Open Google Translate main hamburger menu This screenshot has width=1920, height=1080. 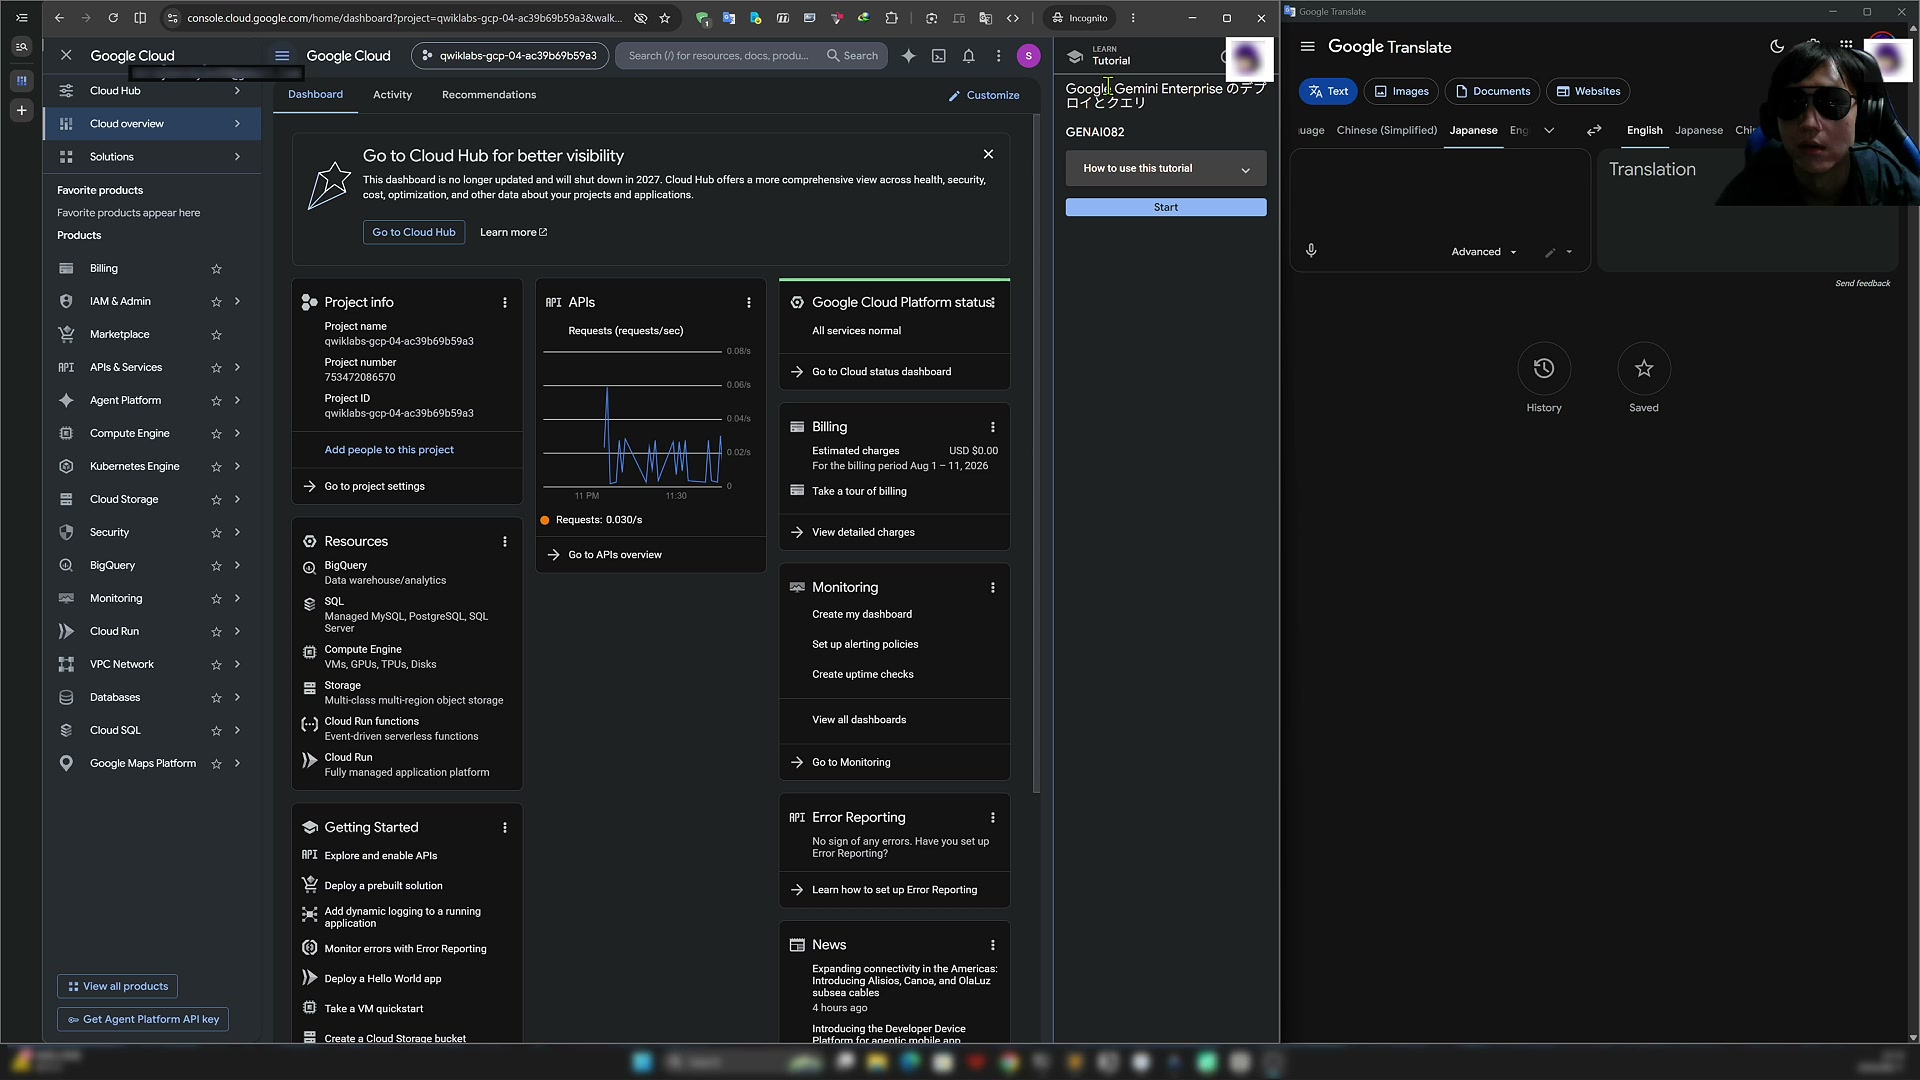coord(1307,47)
